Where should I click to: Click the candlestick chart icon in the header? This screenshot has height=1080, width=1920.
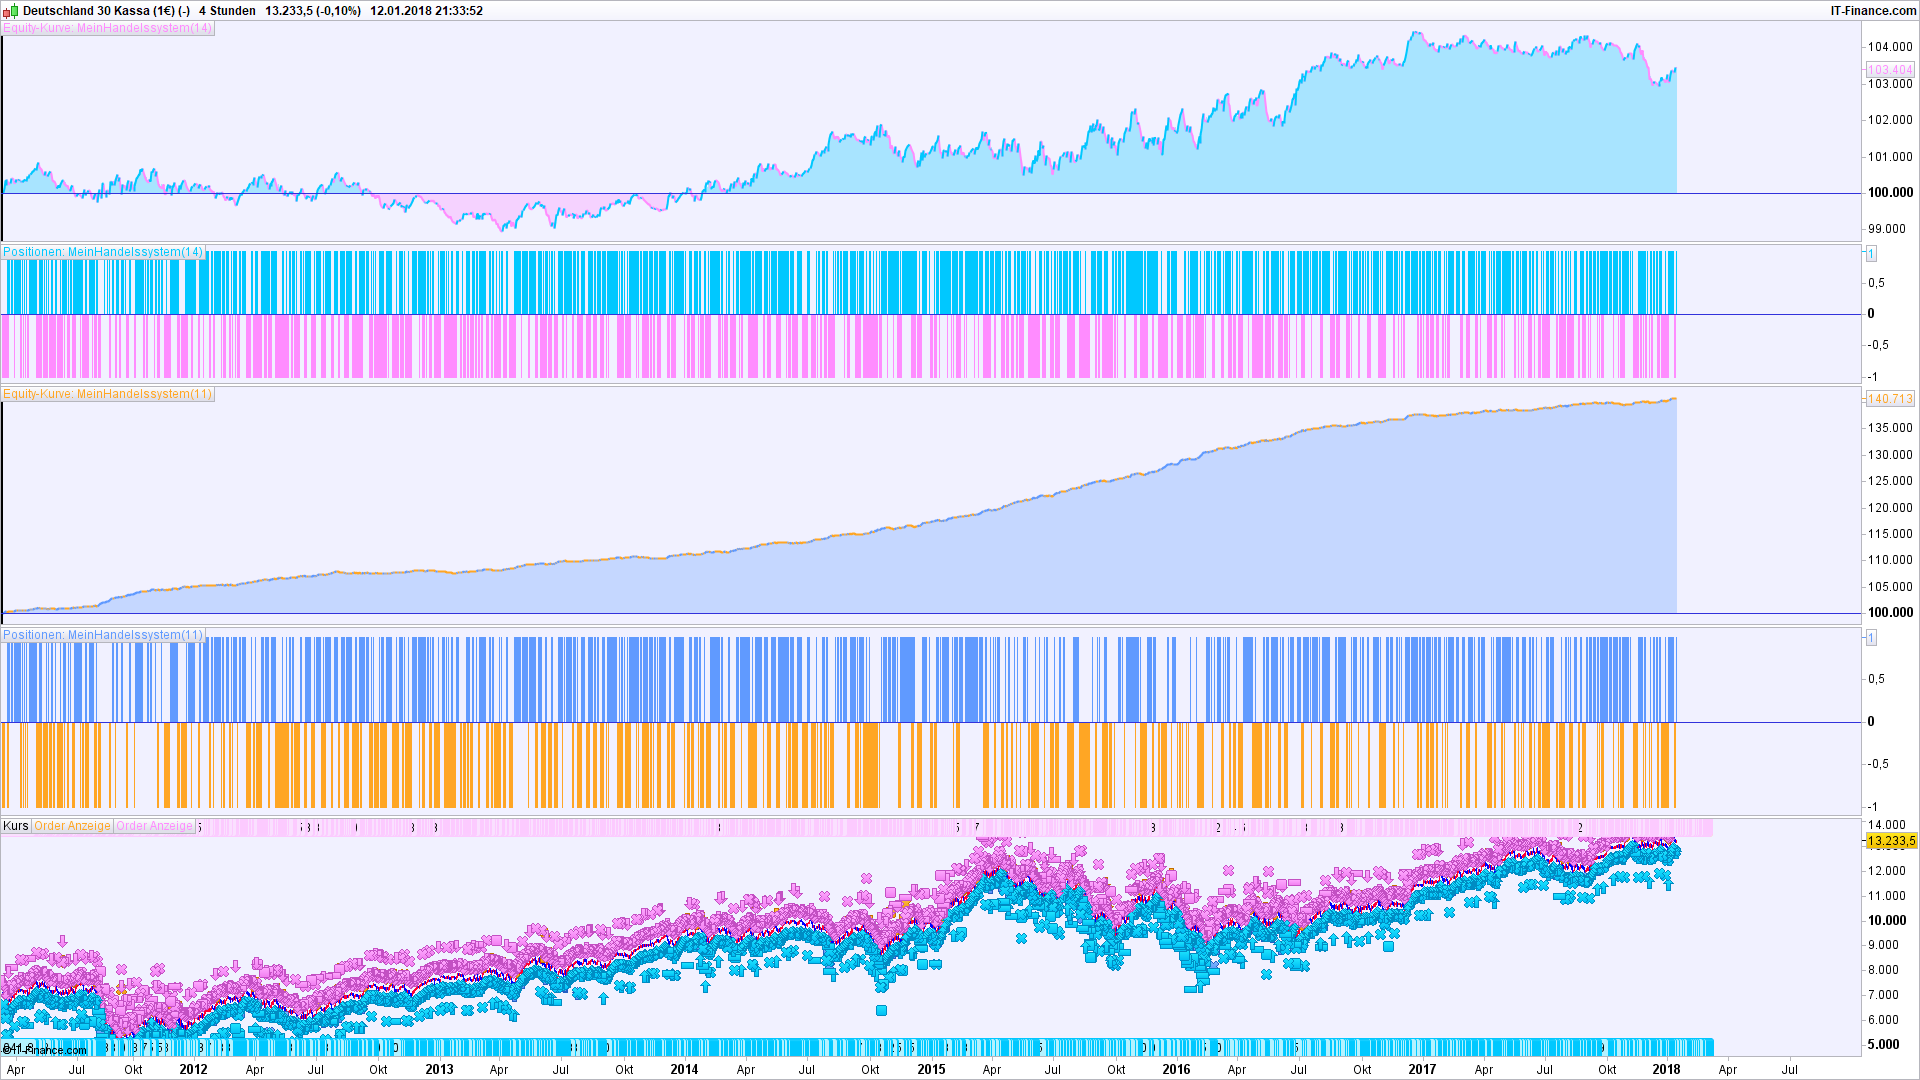pyautogui.click(x=11, y=11)
